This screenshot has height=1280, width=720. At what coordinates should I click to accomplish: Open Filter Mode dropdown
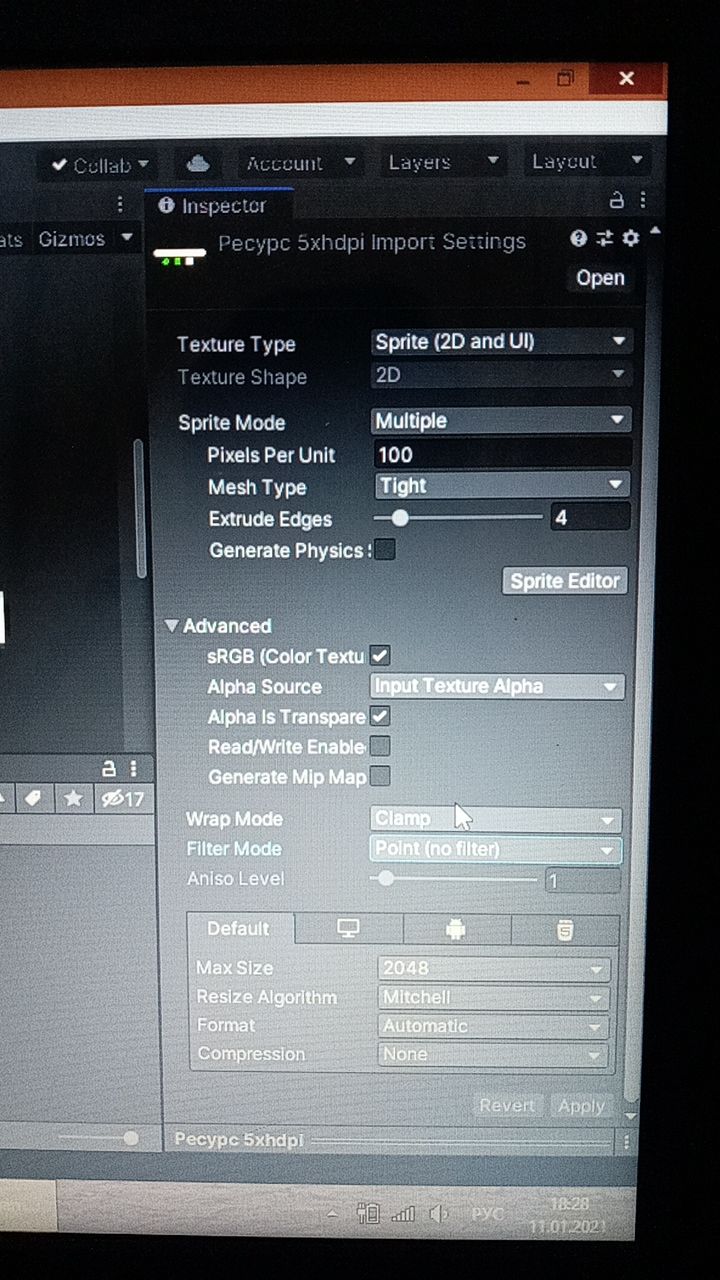pyautogui.click(x=496, y=849)
